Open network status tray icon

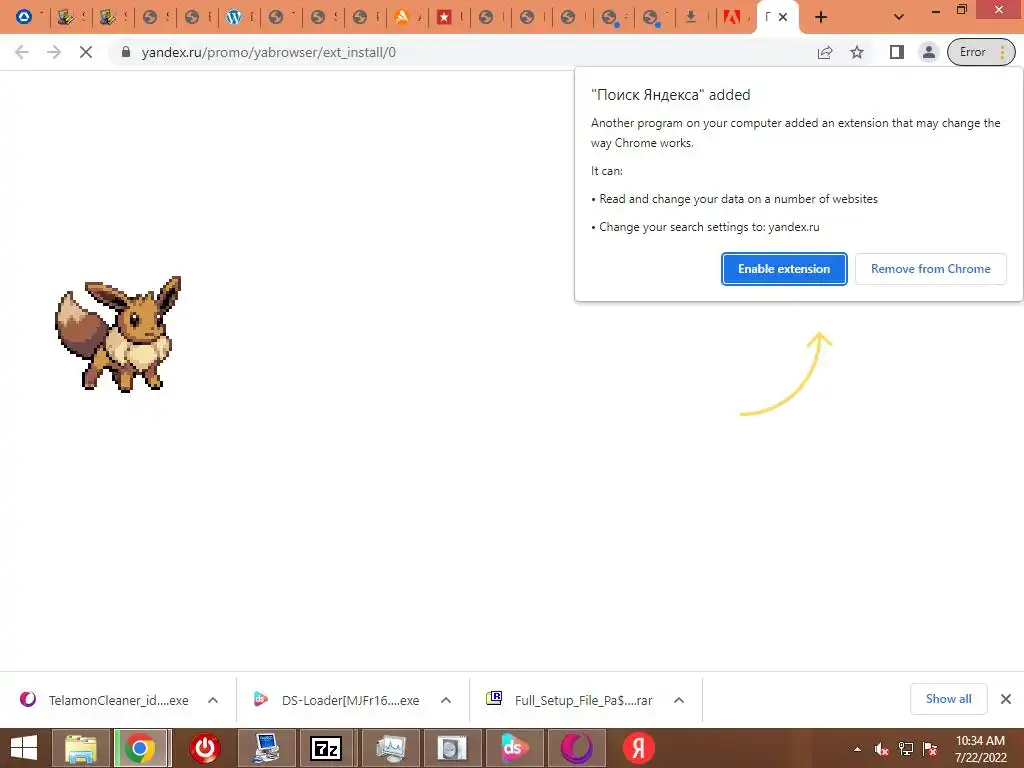906,749
